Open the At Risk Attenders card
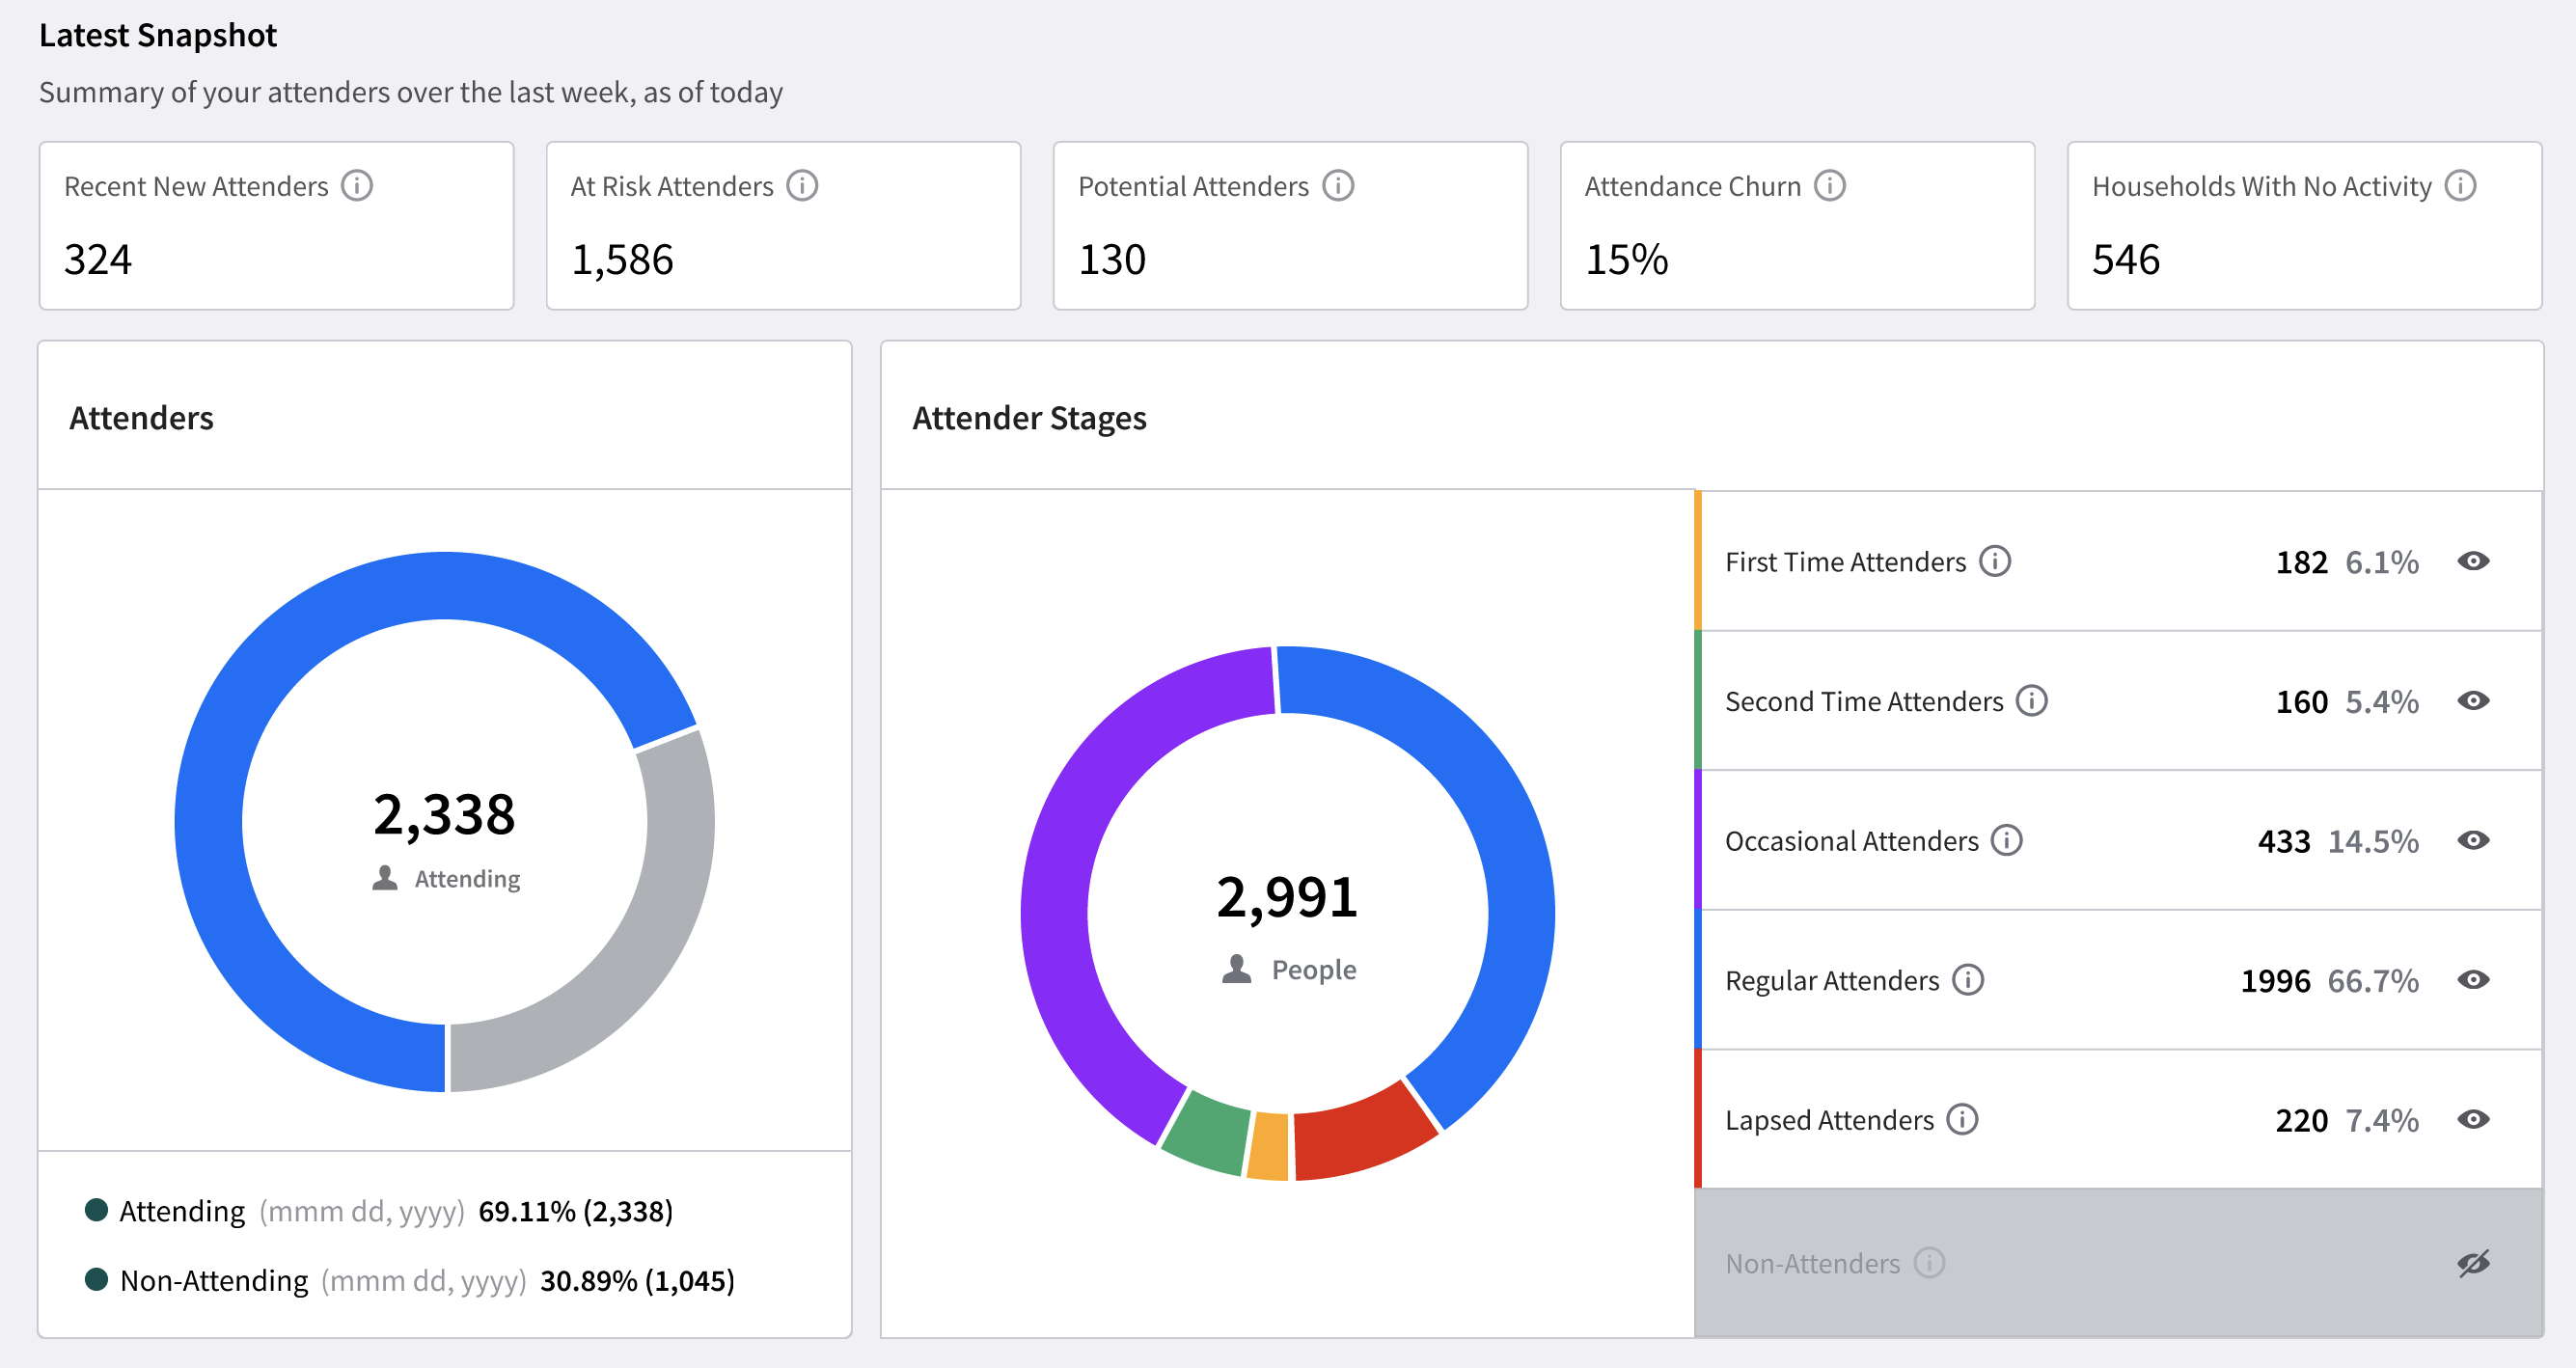The height and width of the screenshot is (1368, 2576). click(x=783, y=226)
